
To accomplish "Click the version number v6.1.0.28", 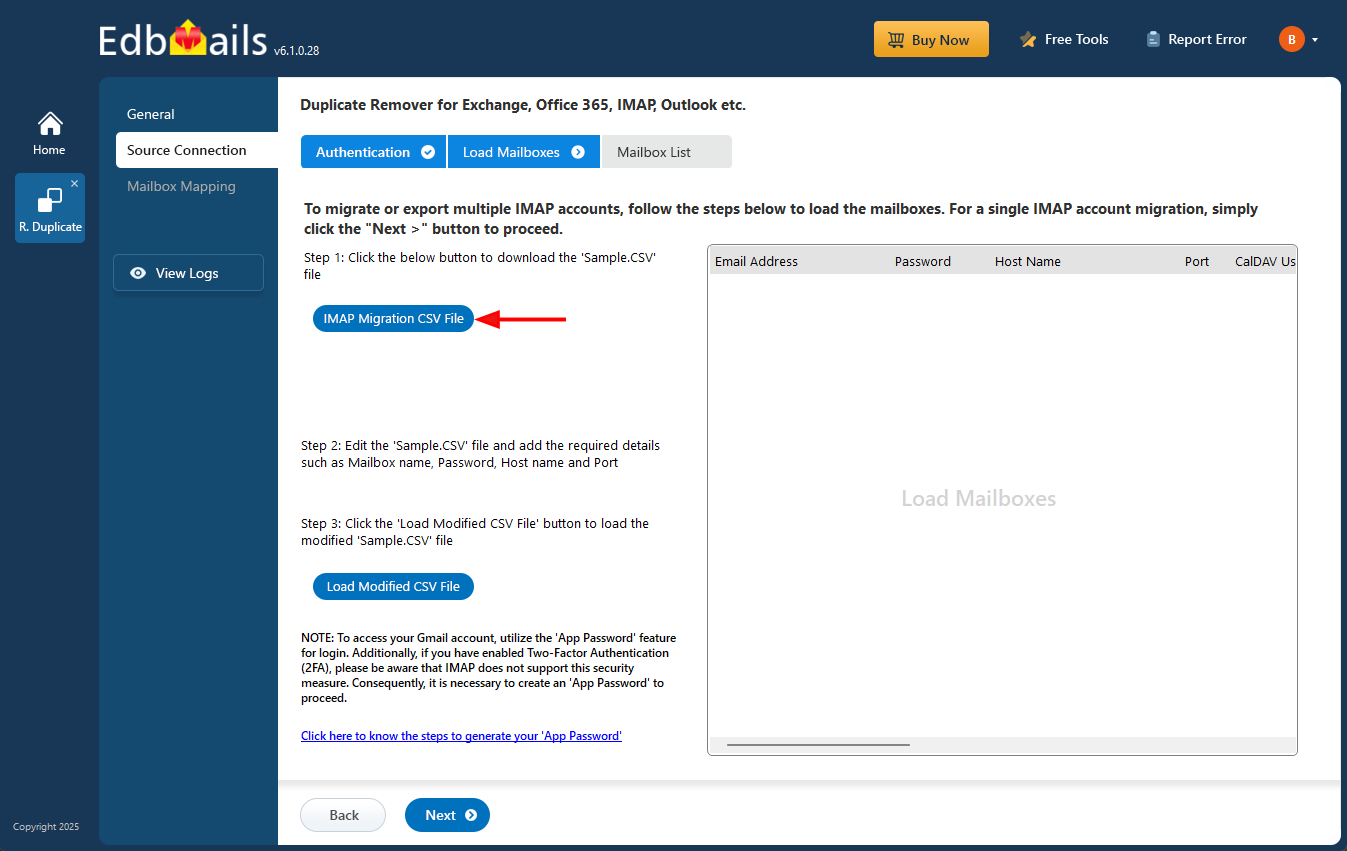I will click(296, 50).
